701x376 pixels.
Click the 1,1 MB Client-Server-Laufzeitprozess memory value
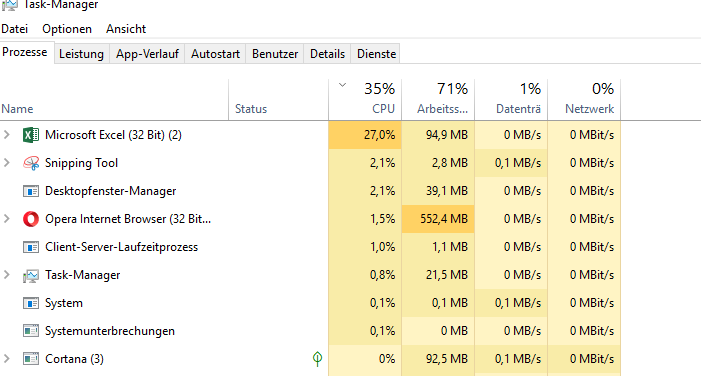click(x=450, y=247)
